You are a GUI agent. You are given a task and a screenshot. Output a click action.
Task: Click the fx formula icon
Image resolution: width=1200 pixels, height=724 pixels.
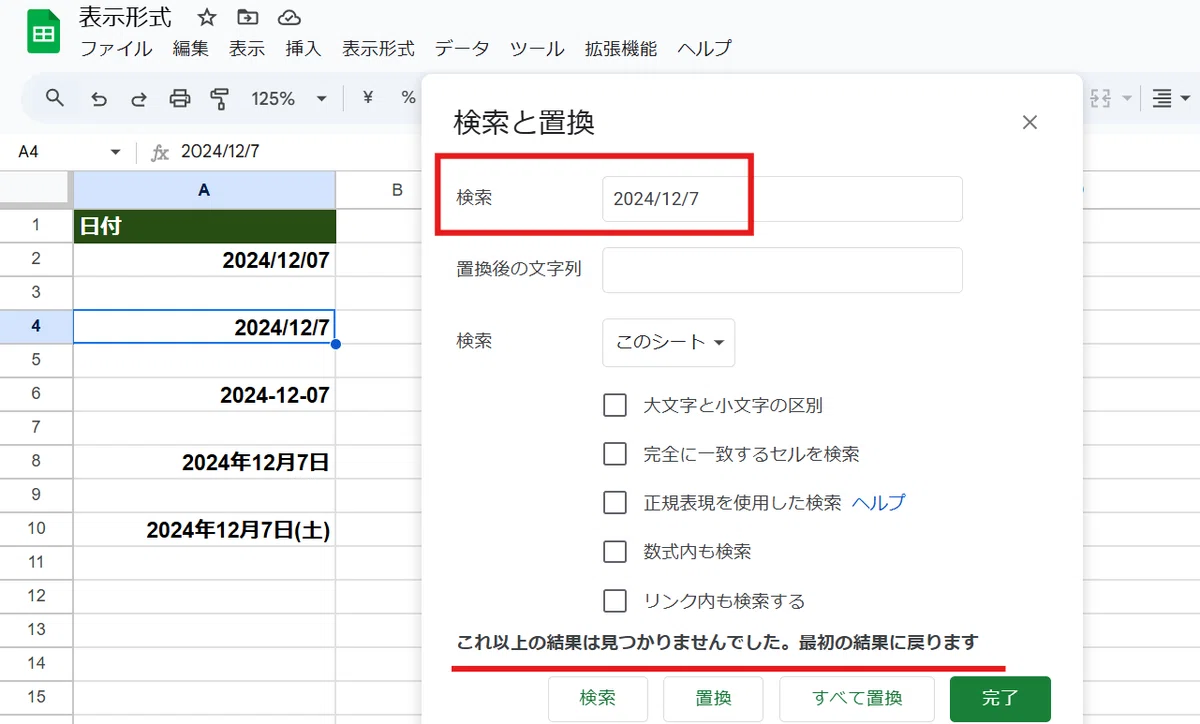160,152
